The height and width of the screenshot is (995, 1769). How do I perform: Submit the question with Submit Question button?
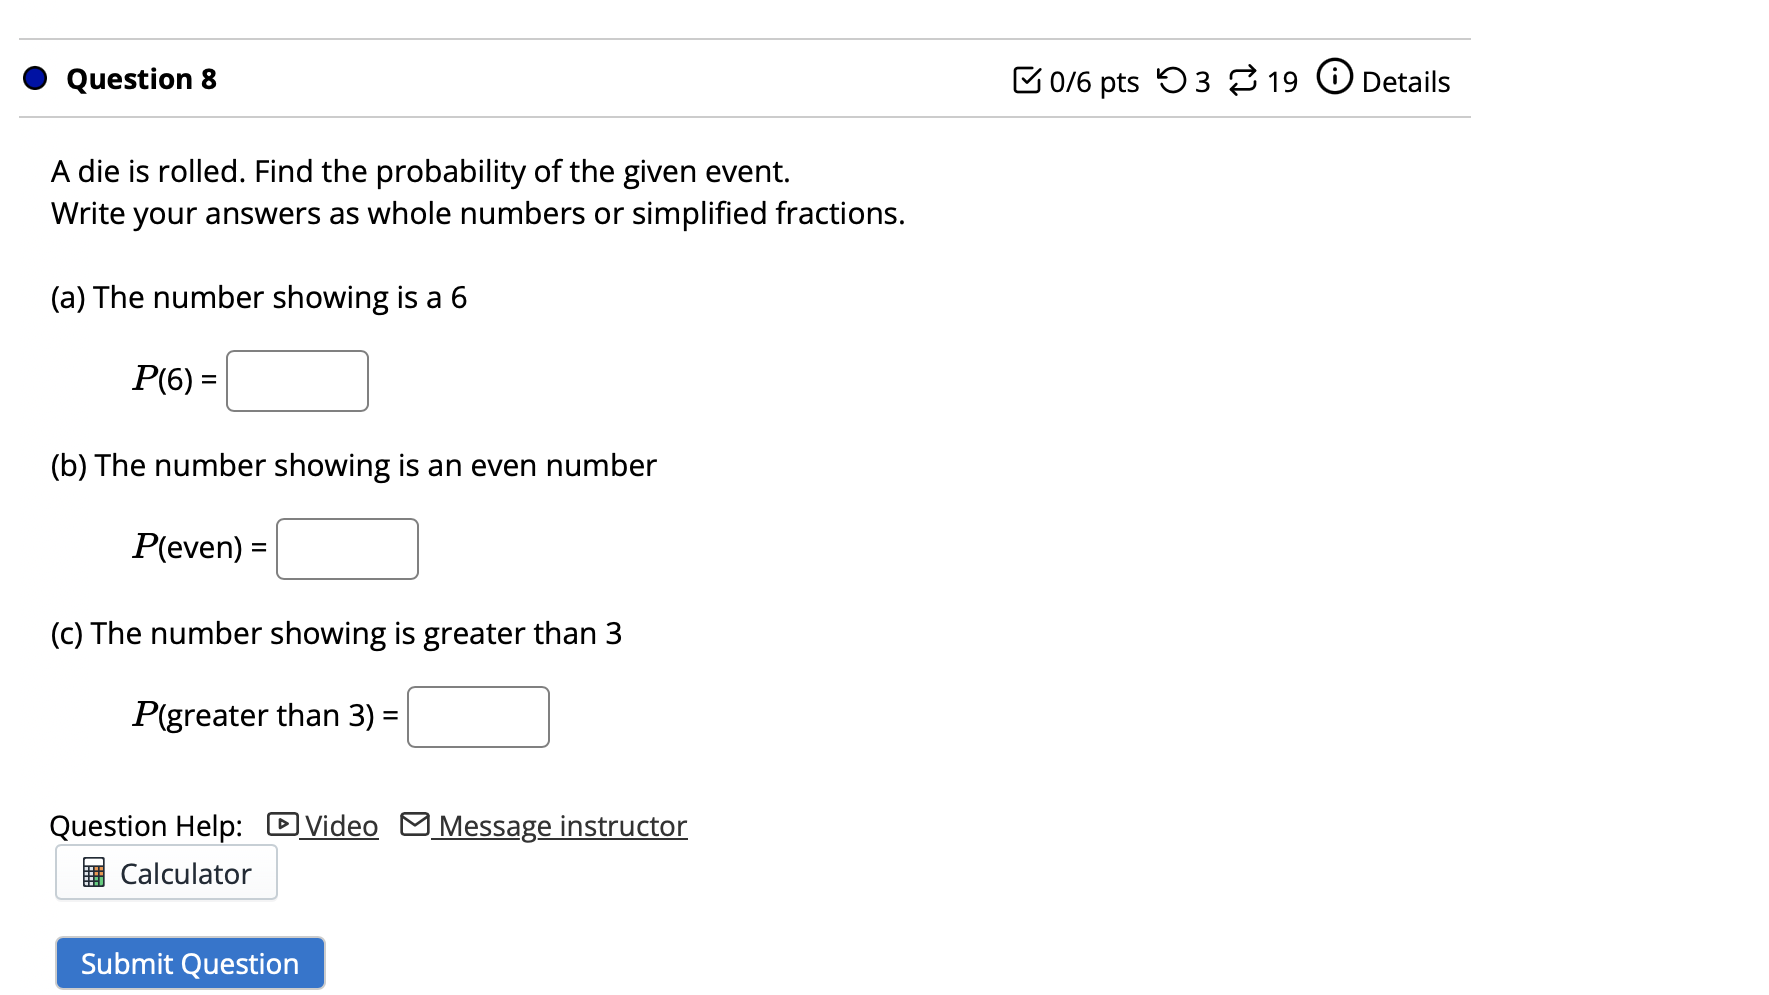[189, 962]
